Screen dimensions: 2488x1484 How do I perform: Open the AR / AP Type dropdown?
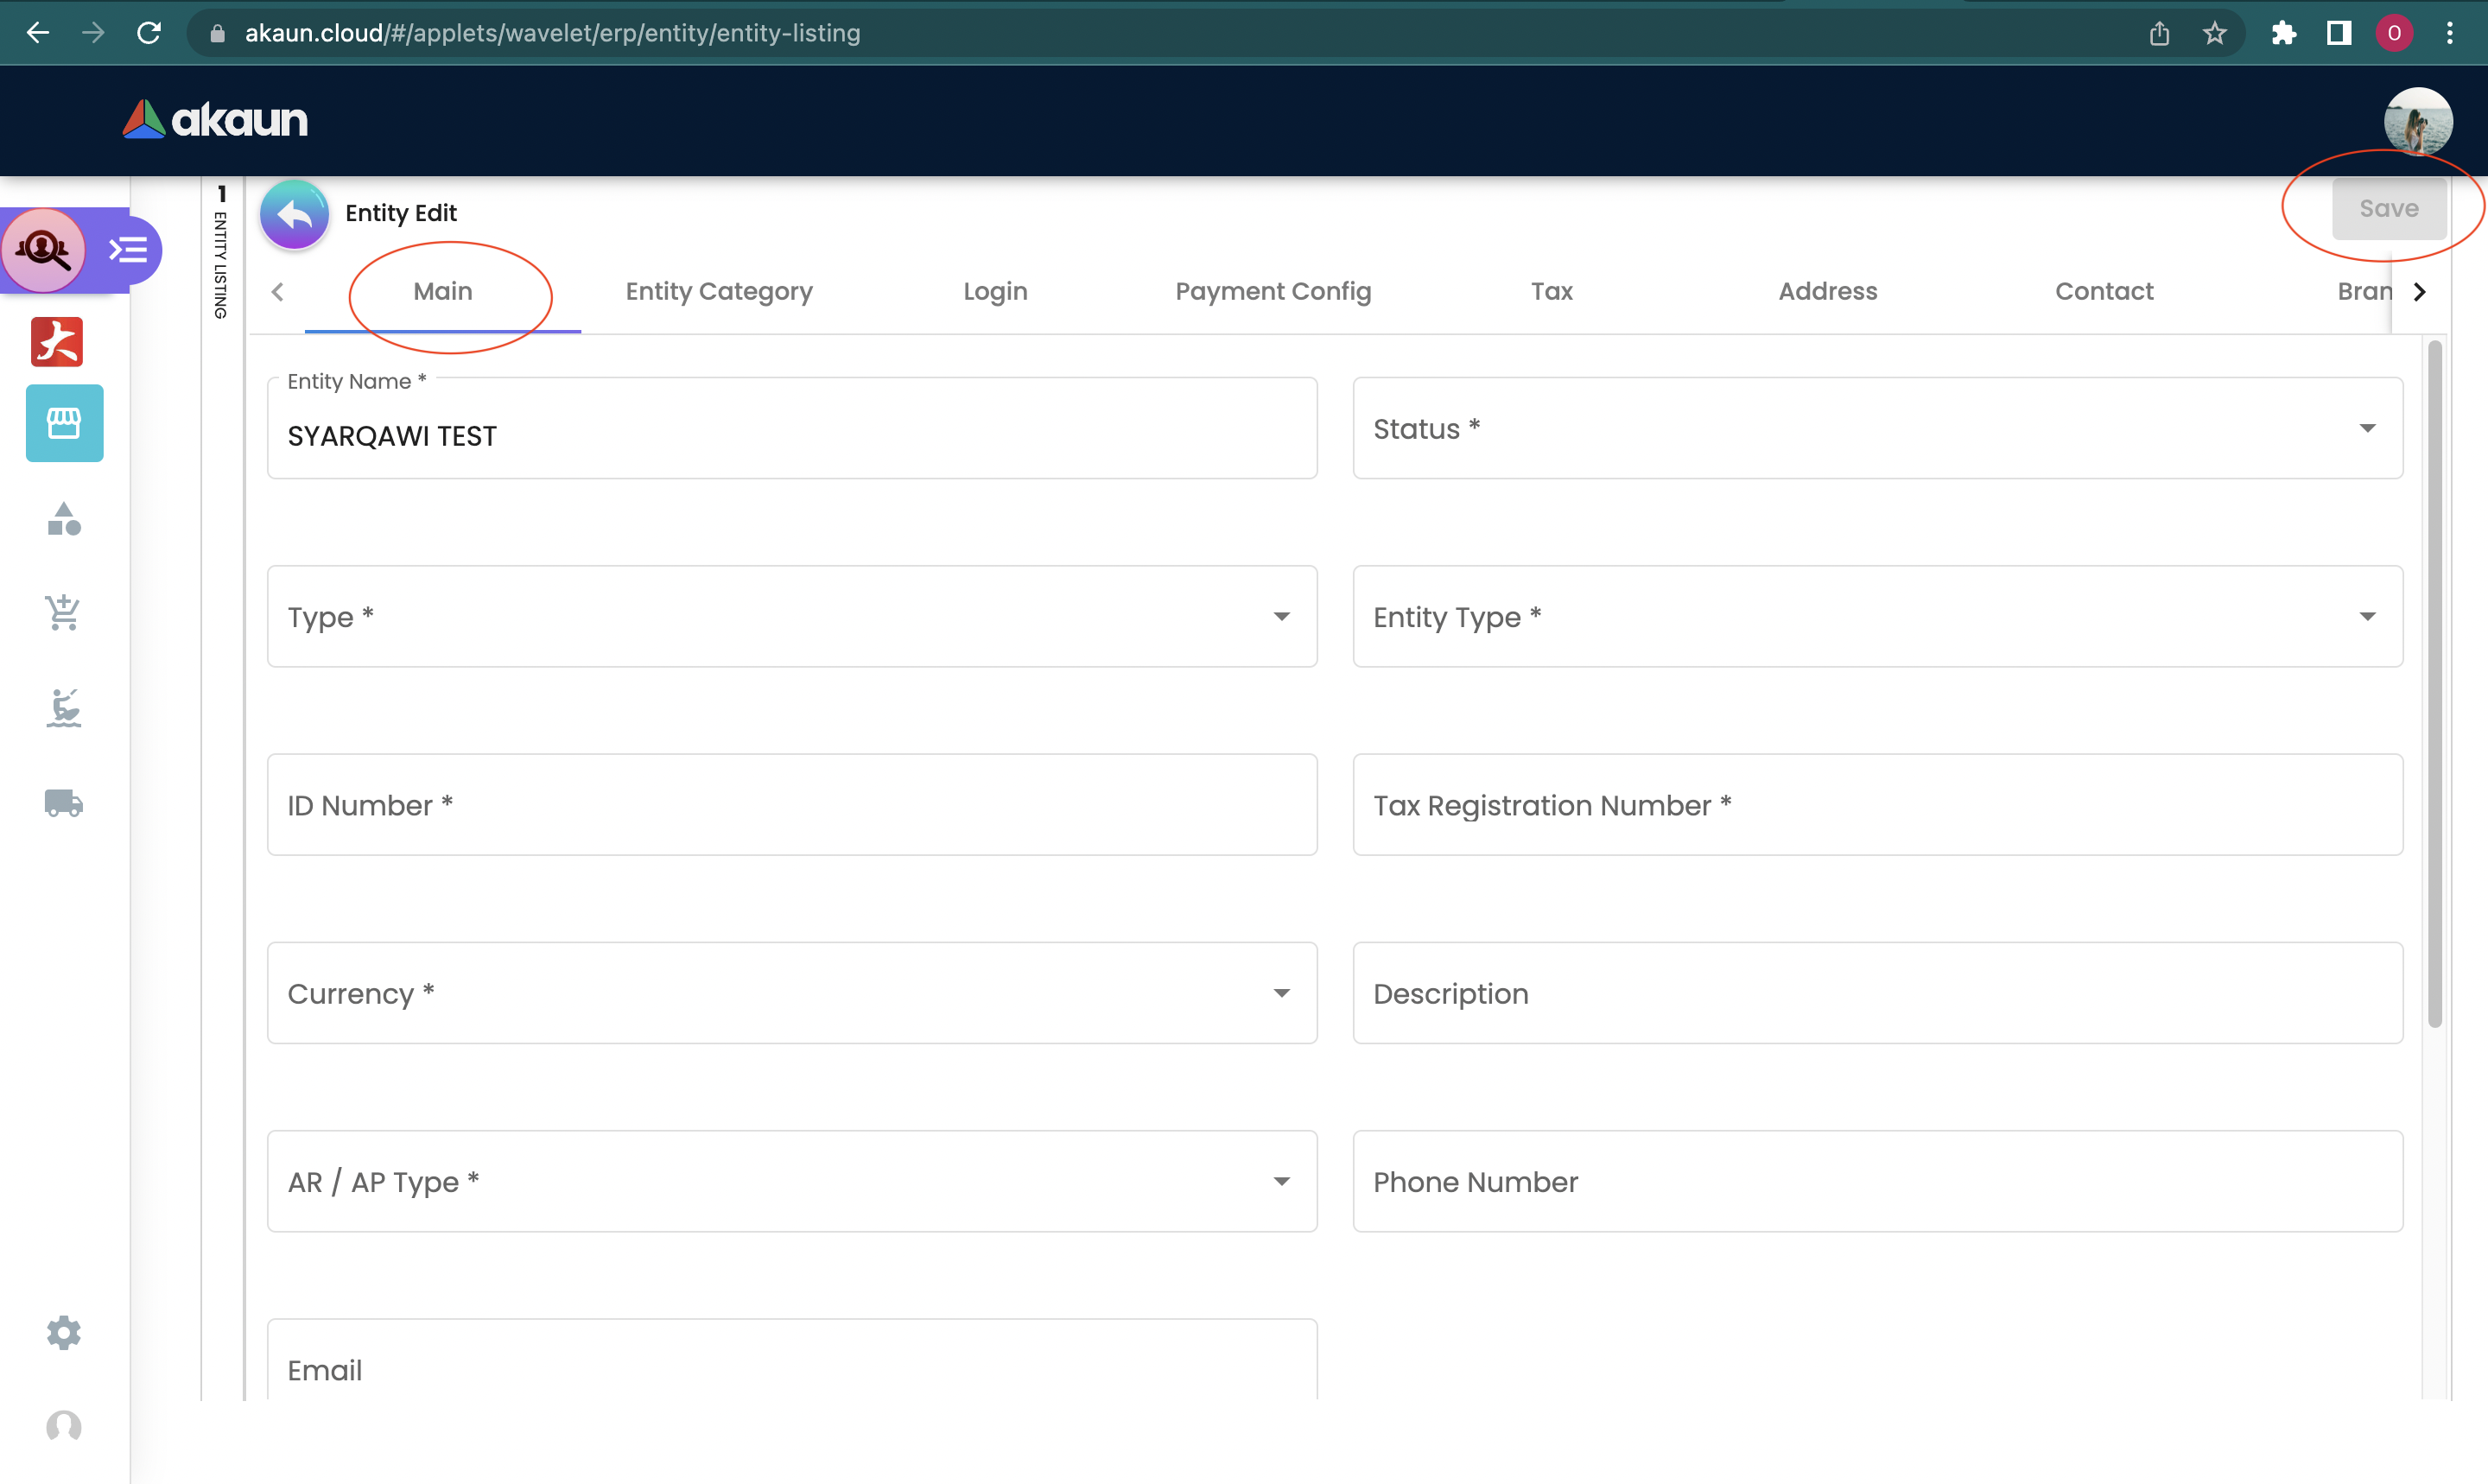(x=791, y=1181)
